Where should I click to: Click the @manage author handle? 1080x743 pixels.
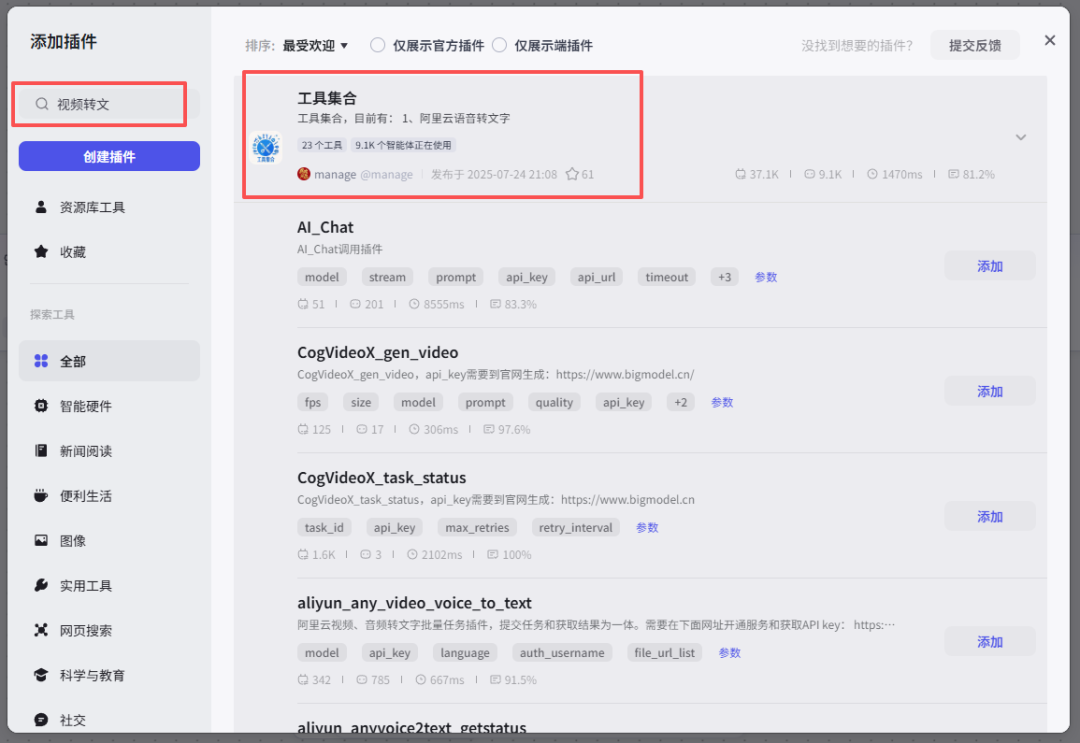click(386, 174)
